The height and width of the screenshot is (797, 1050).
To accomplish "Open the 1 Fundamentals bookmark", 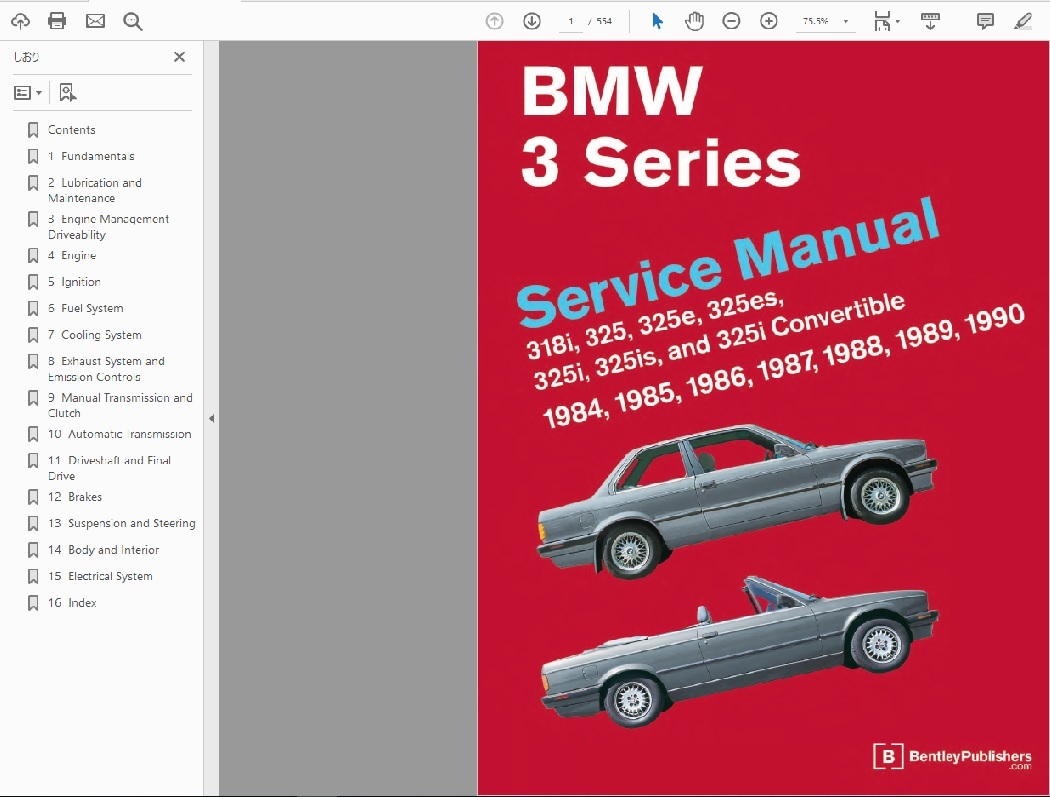I will tap(91, 156).
